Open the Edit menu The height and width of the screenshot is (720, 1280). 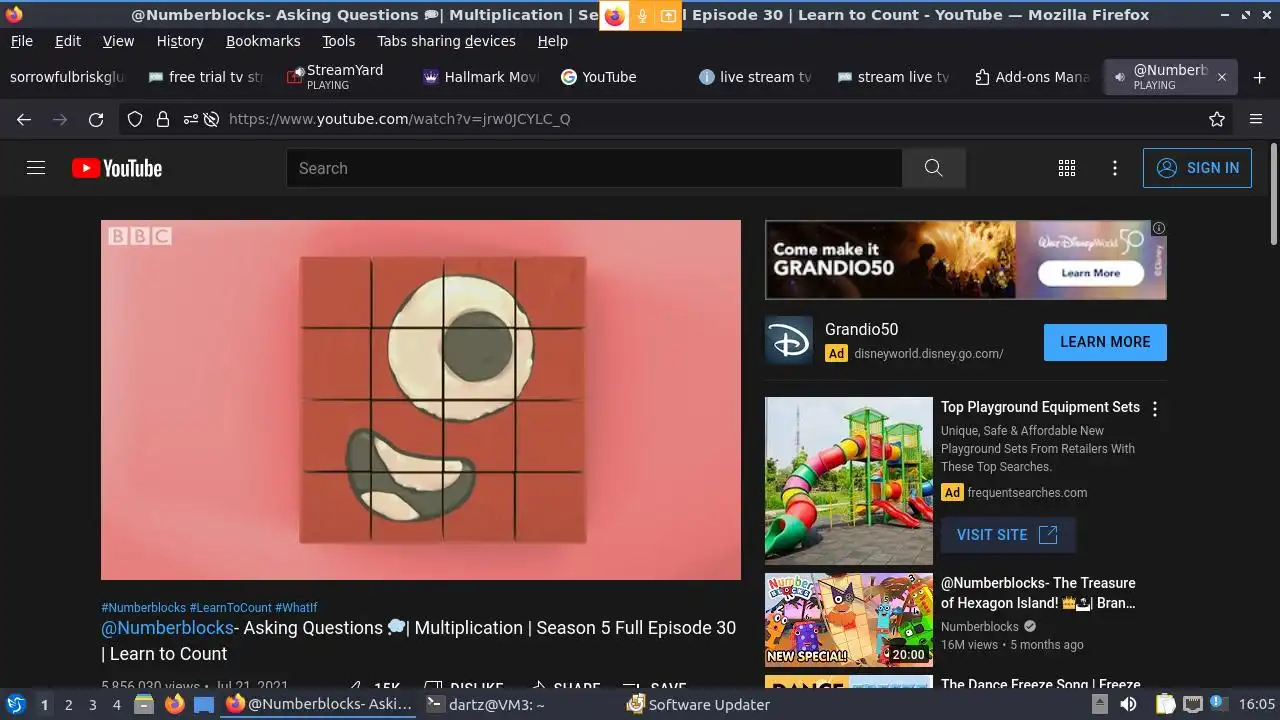coord(68,41)
